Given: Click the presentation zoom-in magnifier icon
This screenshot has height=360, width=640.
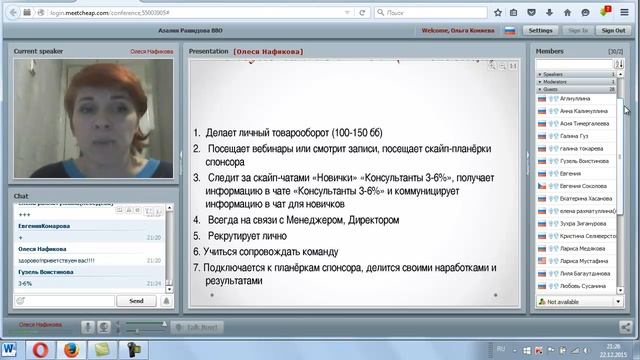Looking at the screenshot, I should 493,66.
